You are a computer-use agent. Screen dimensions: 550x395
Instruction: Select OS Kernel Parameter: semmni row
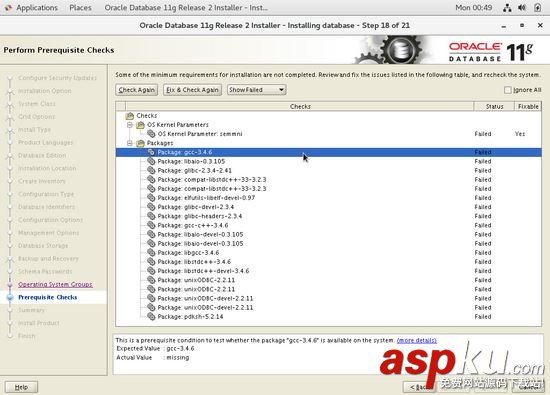[x=328, y=134]
